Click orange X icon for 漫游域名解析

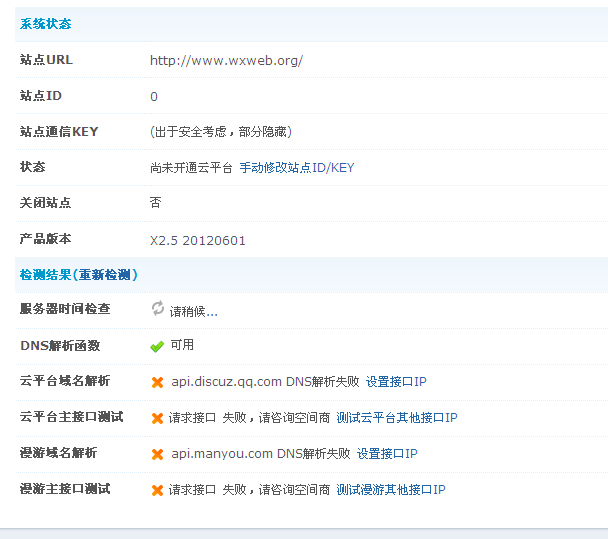[x=157, y=454]
